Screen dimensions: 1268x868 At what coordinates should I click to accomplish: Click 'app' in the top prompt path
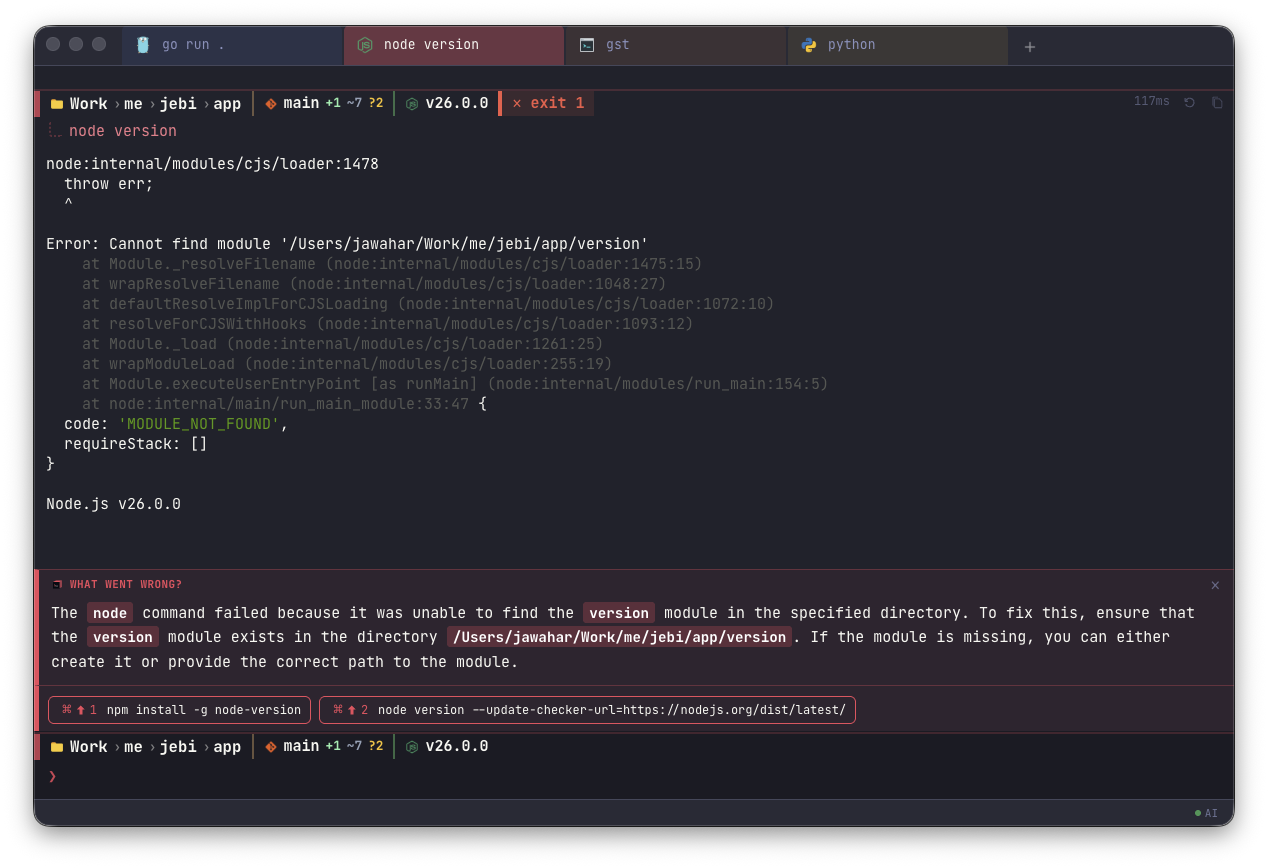coord(227,104)
